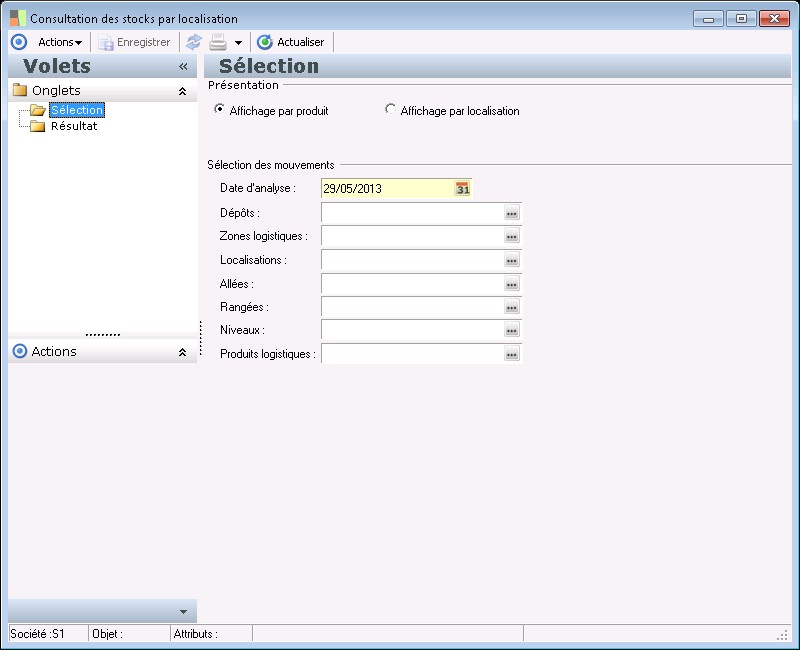Click the Onglets folder icon
Viewport: 800px width, 650px height.
point(20,90)
